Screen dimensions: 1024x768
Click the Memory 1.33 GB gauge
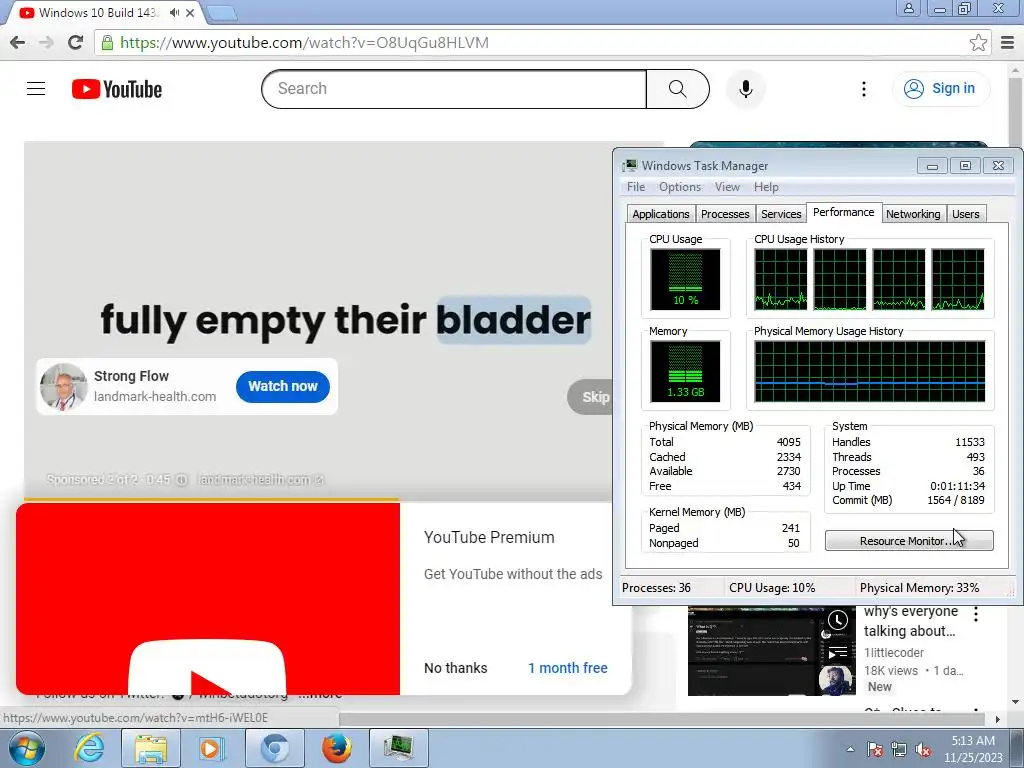685,372
